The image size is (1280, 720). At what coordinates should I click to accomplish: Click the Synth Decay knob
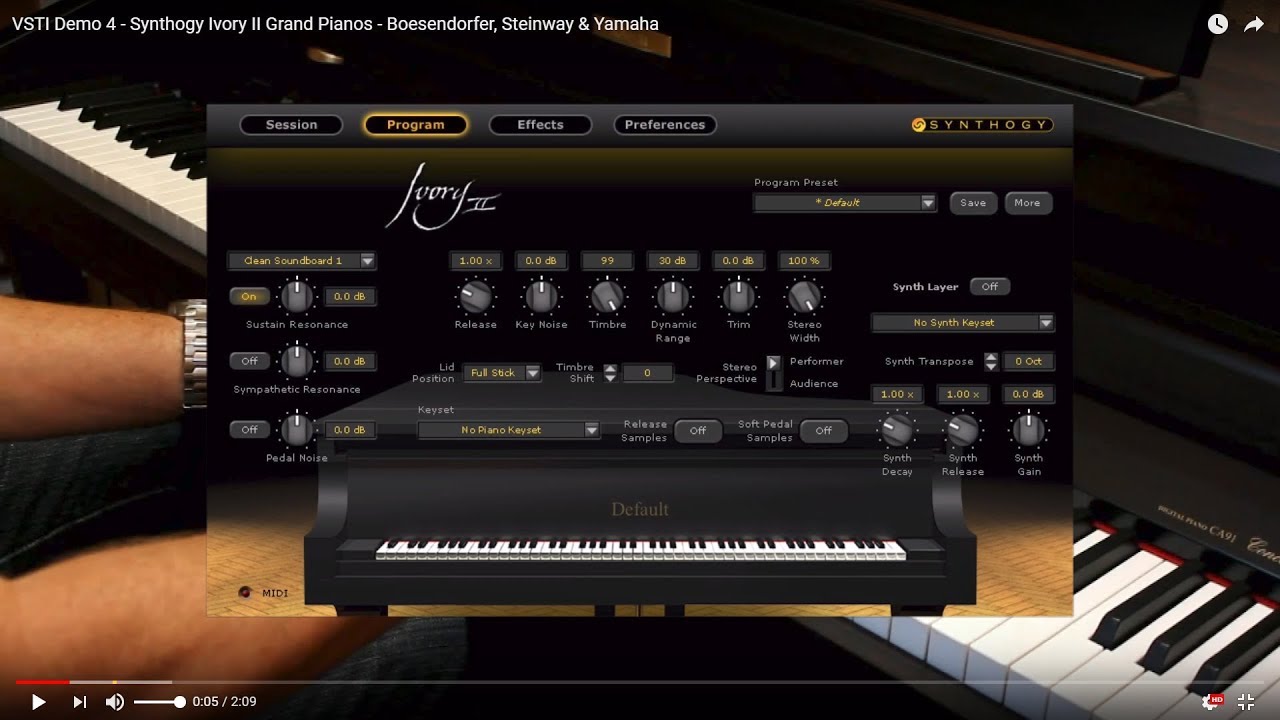tap(897, 430)
